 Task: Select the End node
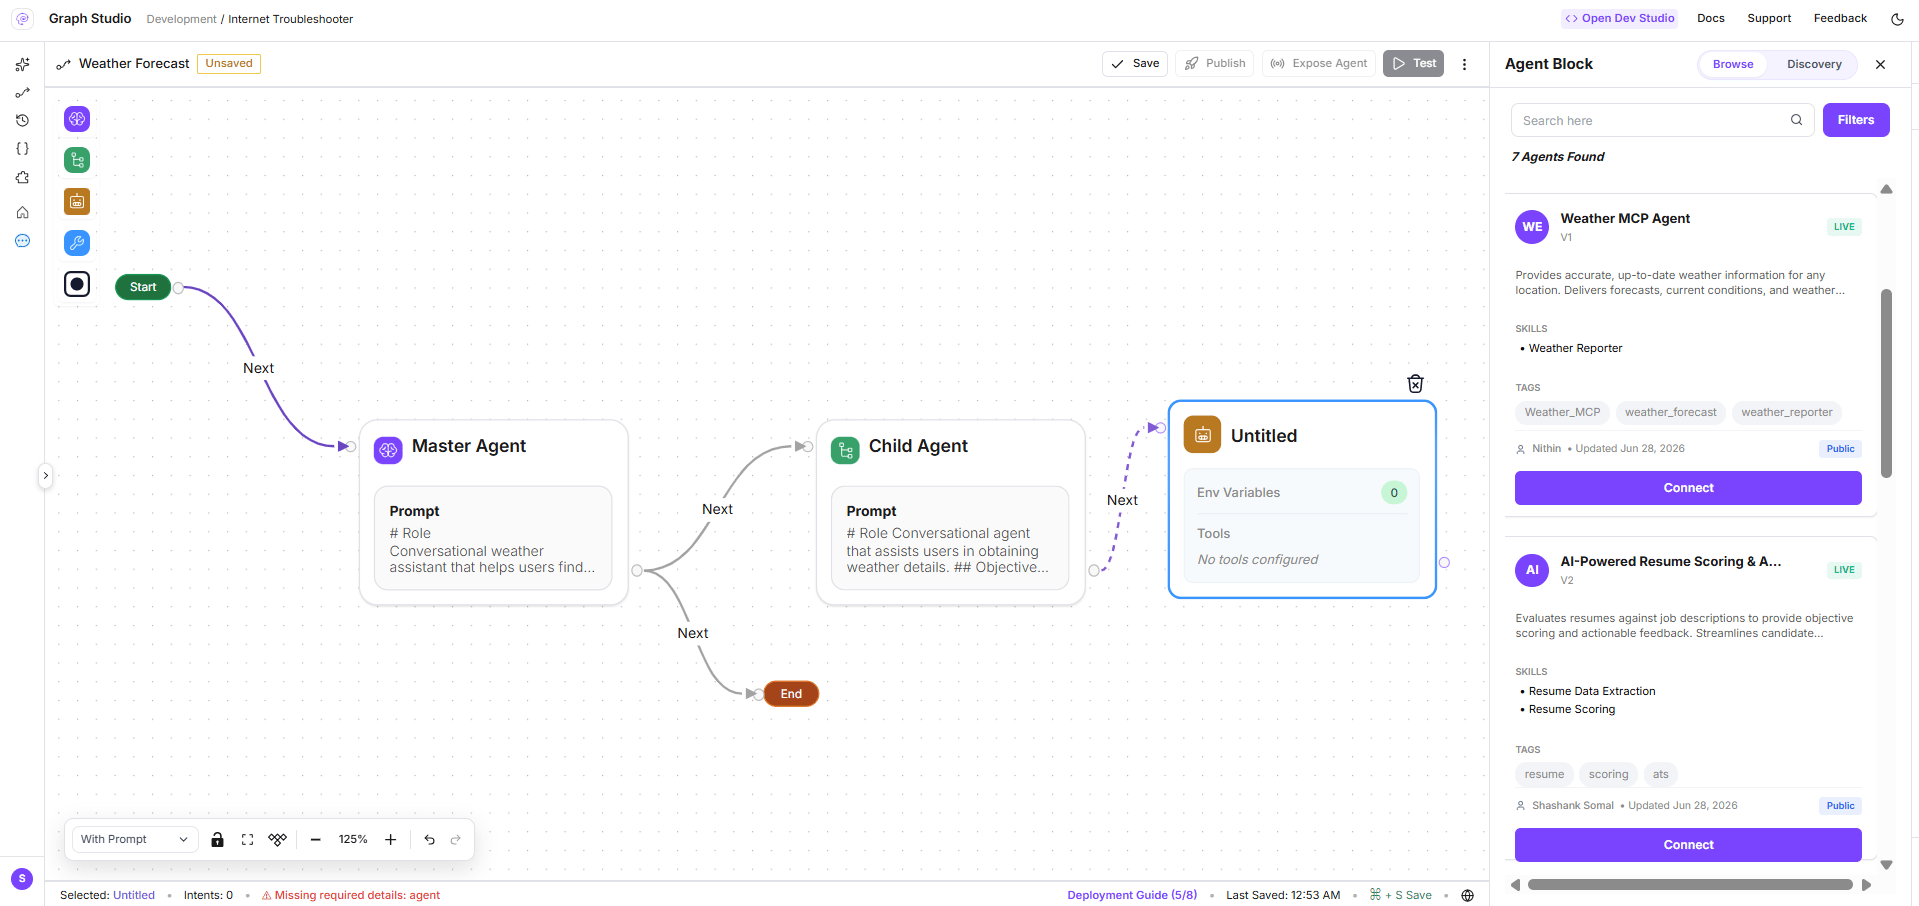(791, 694)
